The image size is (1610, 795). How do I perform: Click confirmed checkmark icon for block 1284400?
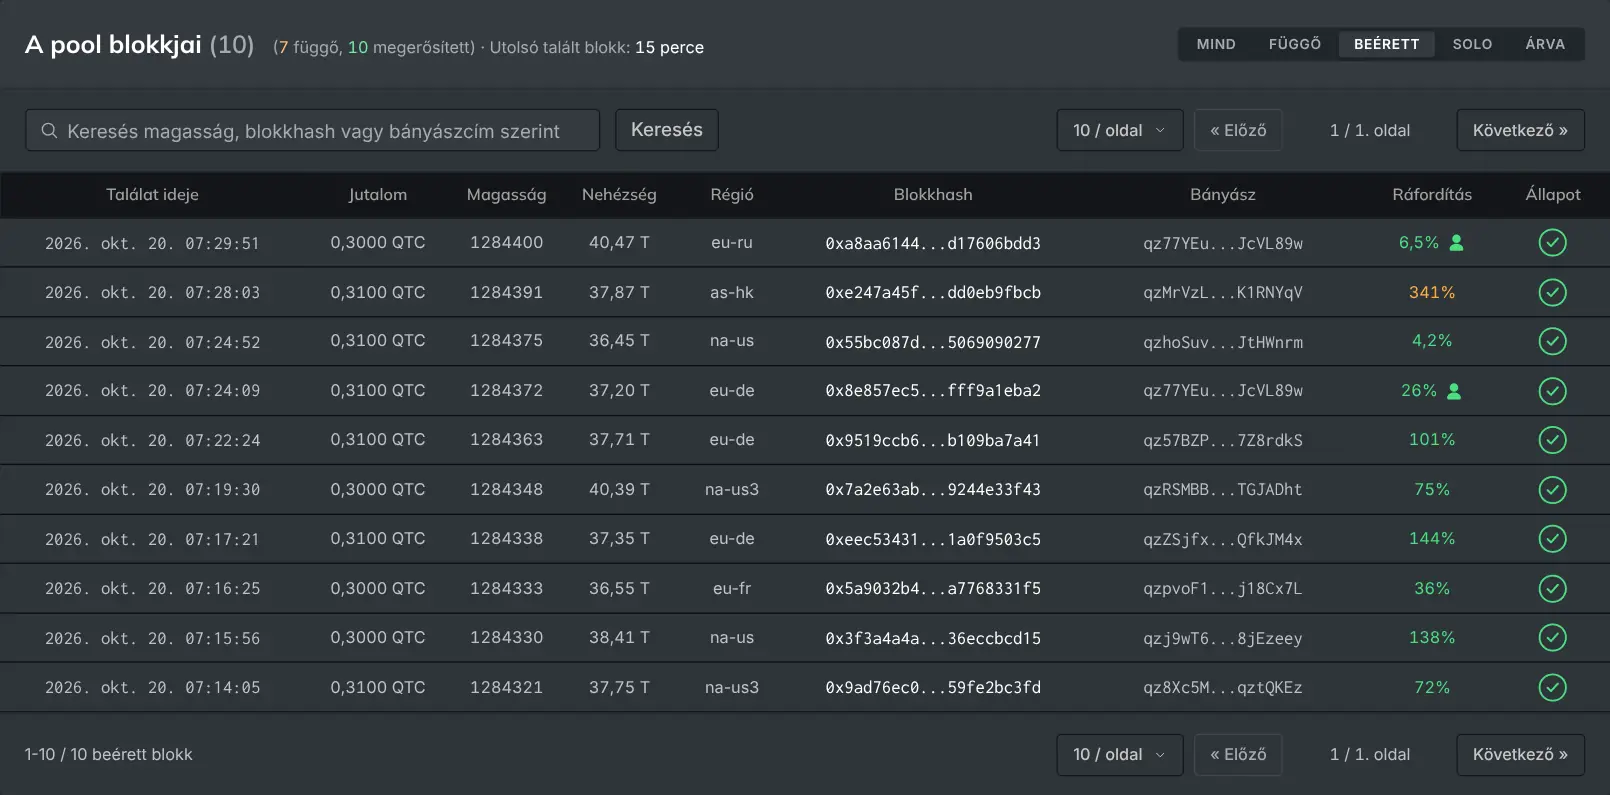(1552, 243)
